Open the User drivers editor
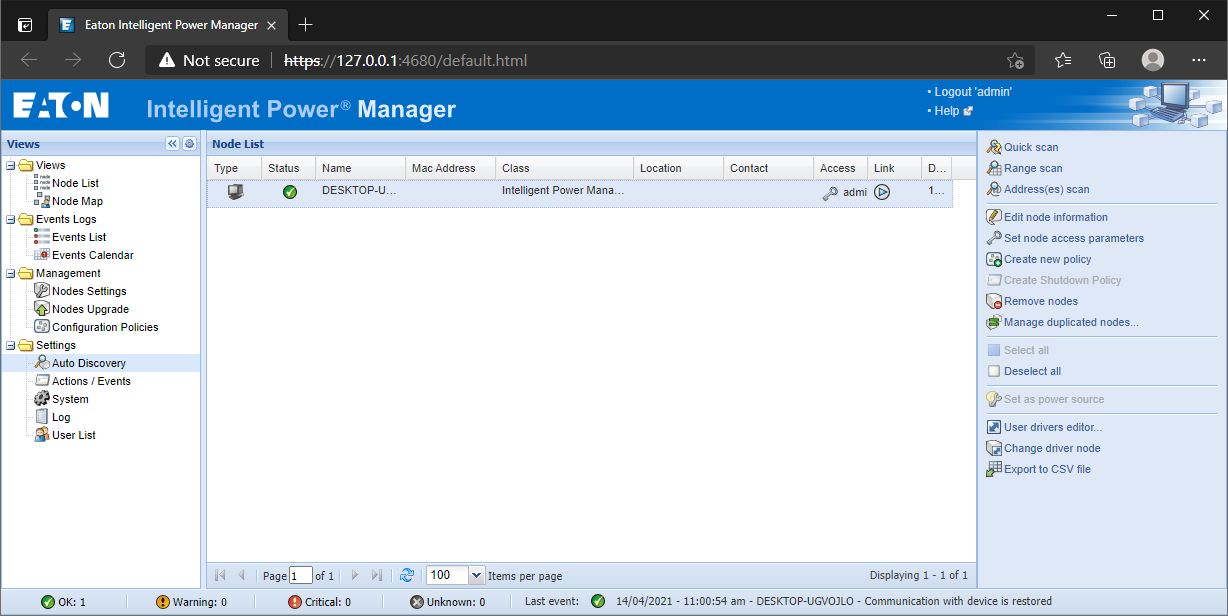The height and width of the screenshot is (616, 1228). pyautogui.click(x=1053, y=427)
